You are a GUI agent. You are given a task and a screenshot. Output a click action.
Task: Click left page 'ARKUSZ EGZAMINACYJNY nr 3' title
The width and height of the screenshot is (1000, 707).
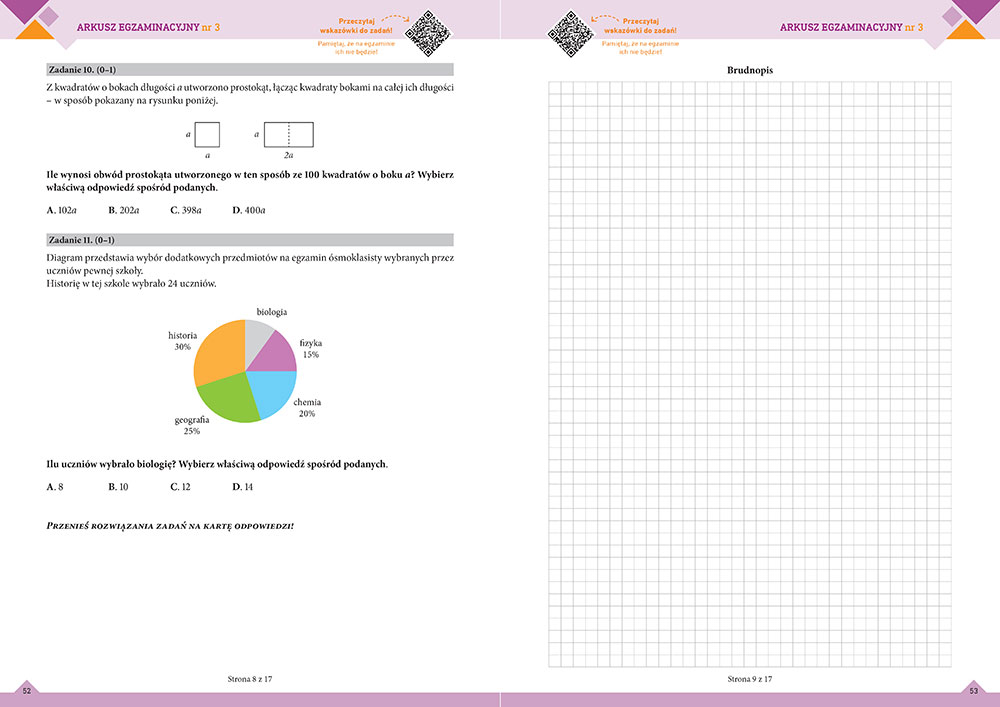pos(148,27)
